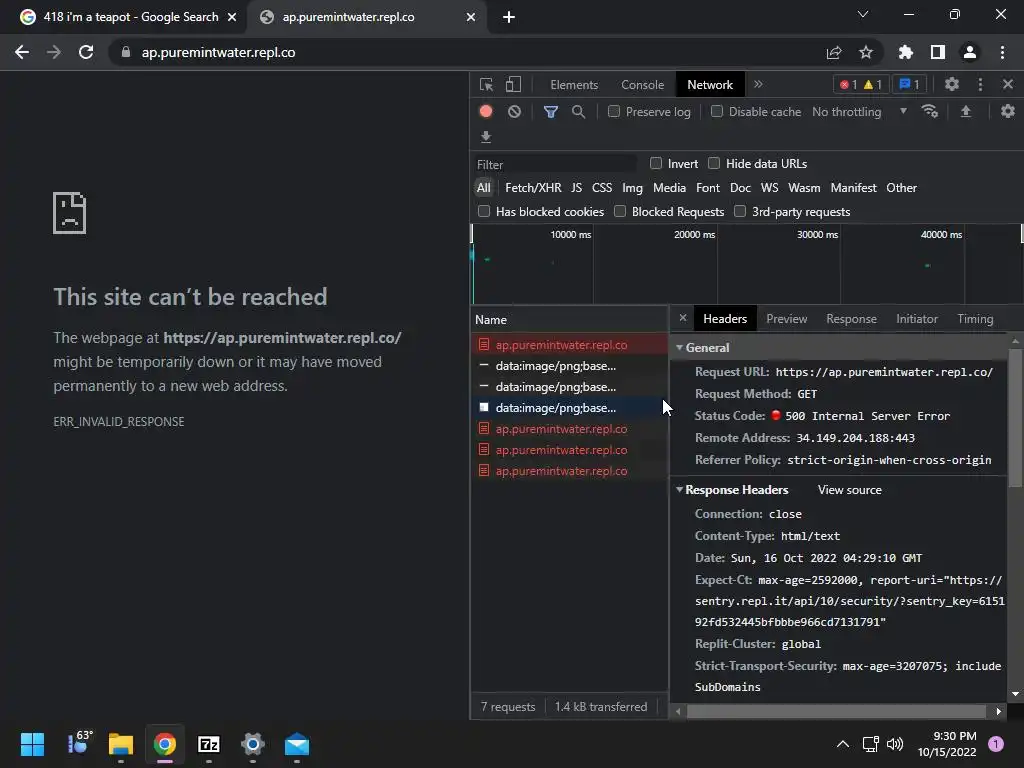The height and width of the screenshot is (768, 1024).
Task: Filter requests by WS type
Action: click(769, 187)
